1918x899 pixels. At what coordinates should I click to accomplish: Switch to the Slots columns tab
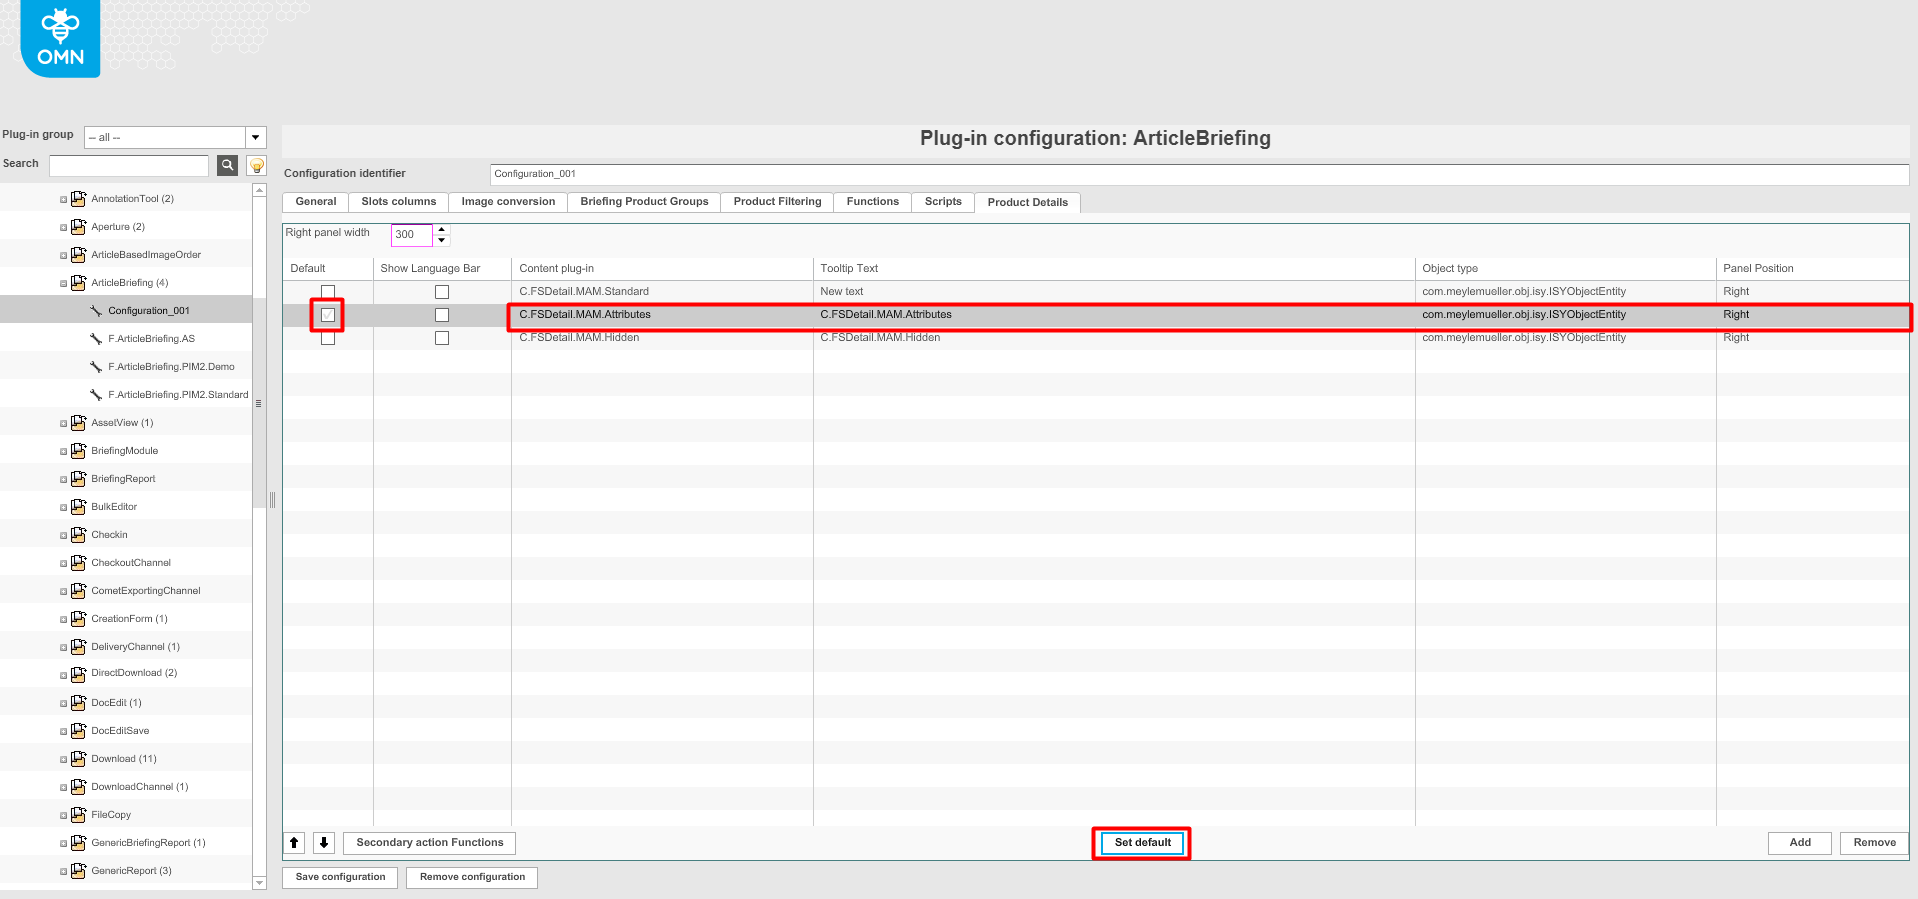(398, 202)
